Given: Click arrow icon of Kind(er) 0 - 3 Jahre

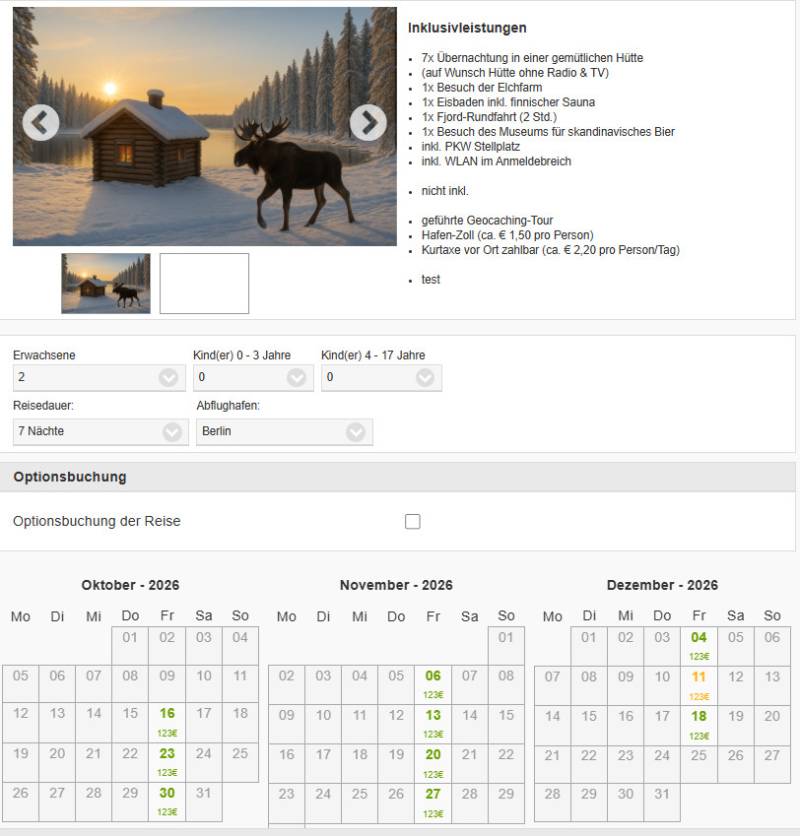Looking at the screenshot, I should coord(297,377).
